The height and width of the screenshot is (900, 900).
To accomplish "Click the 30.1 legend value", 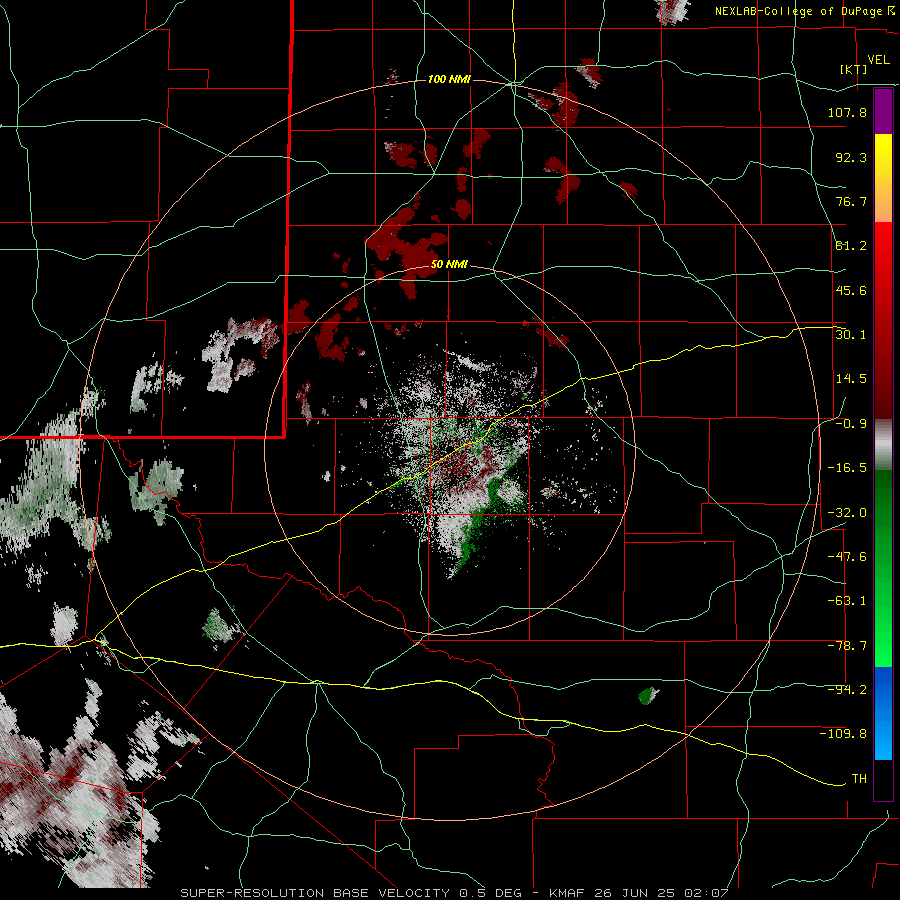I will pos(851,335).
